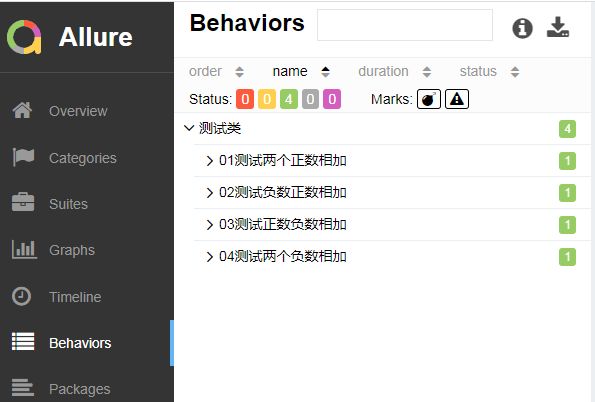
Task: Toggle the gray skipped status filter
Action: [x=310, y=99]
